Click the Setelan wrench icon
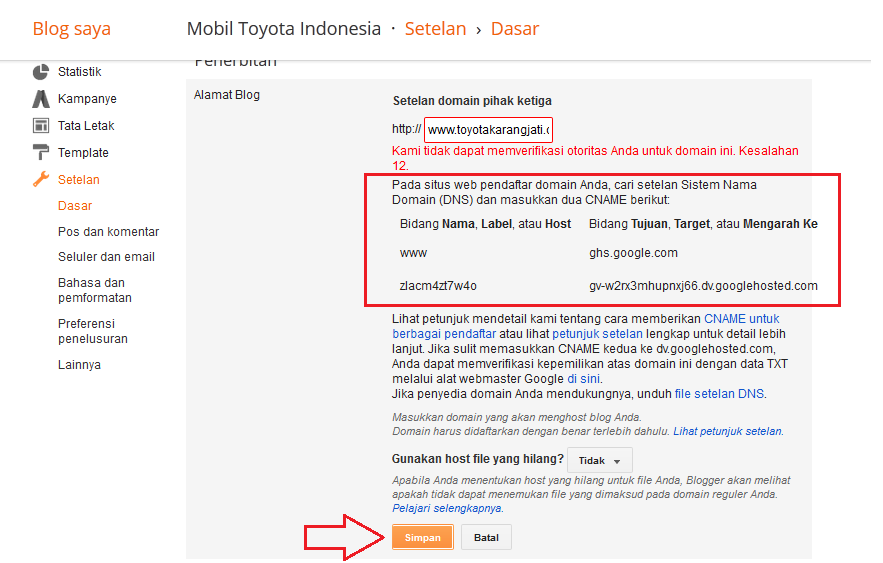Screen dimensions: 883x563 tap(41, 179)
